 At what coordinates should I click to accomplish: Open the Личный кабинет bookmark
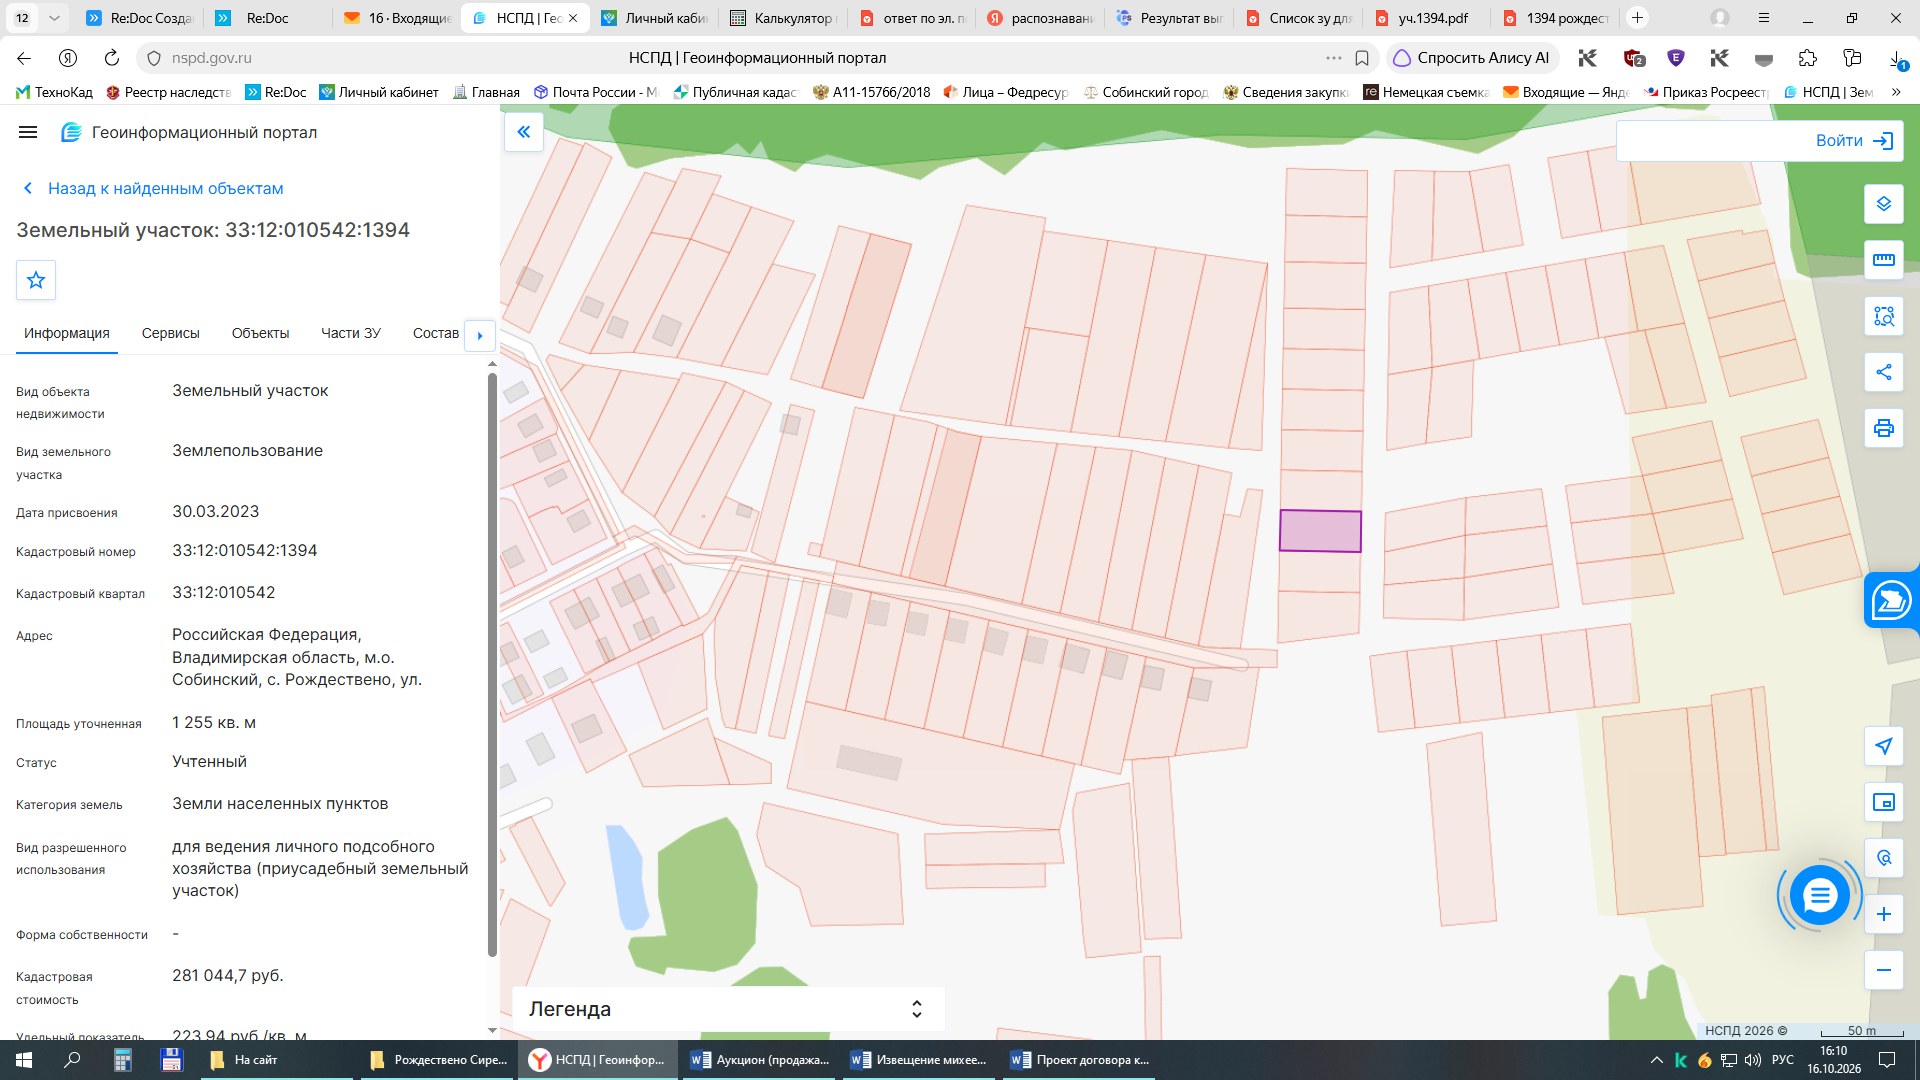point(379,92)
